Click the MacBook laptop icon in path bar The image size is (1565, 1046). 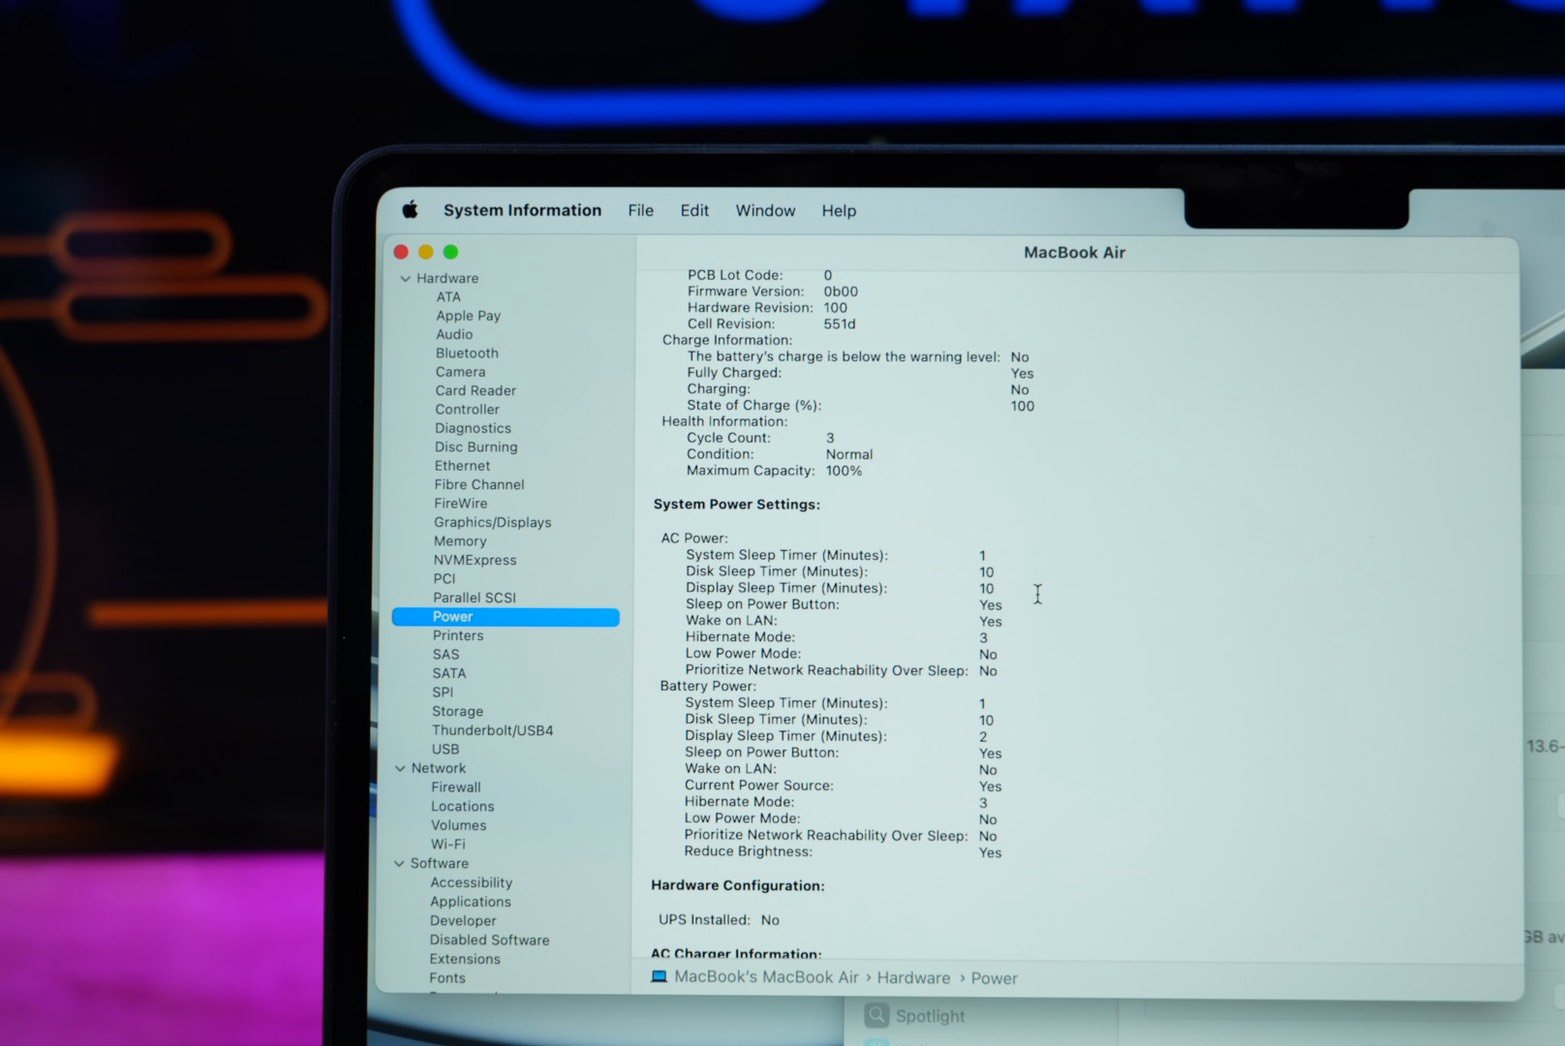pos(659,977)
